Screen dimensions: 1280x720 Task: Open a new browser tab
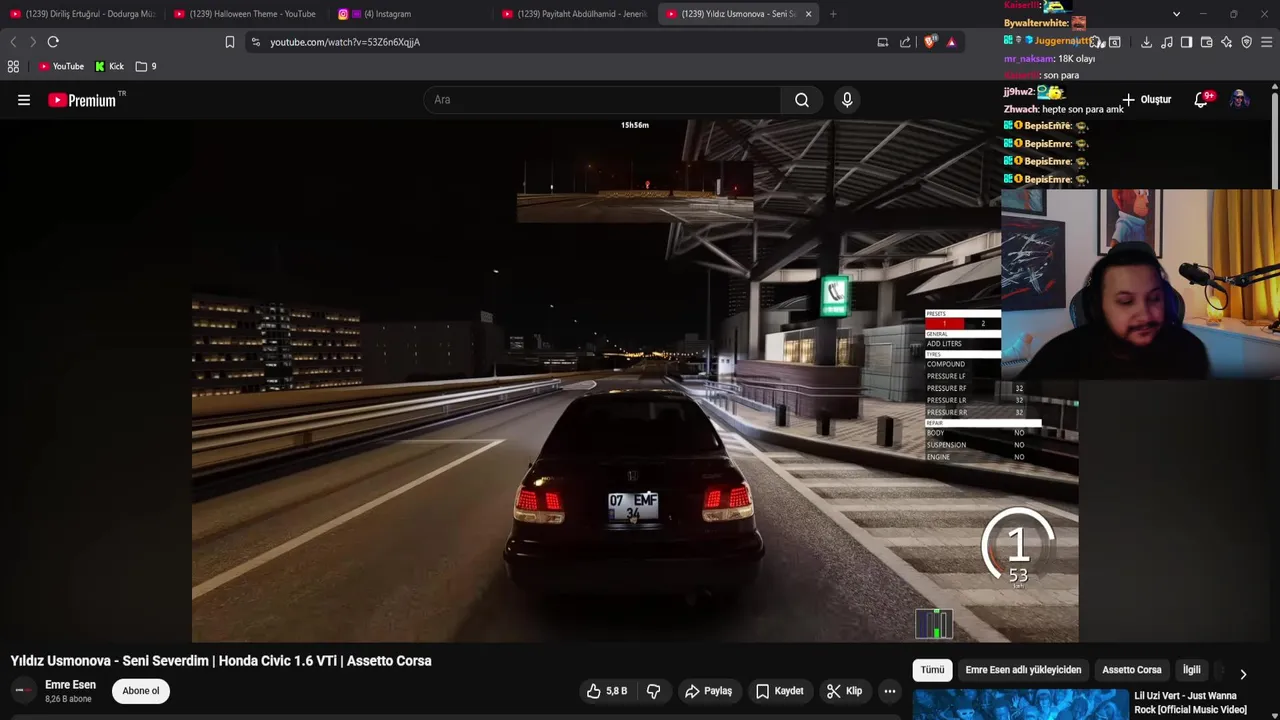(833, 14)
